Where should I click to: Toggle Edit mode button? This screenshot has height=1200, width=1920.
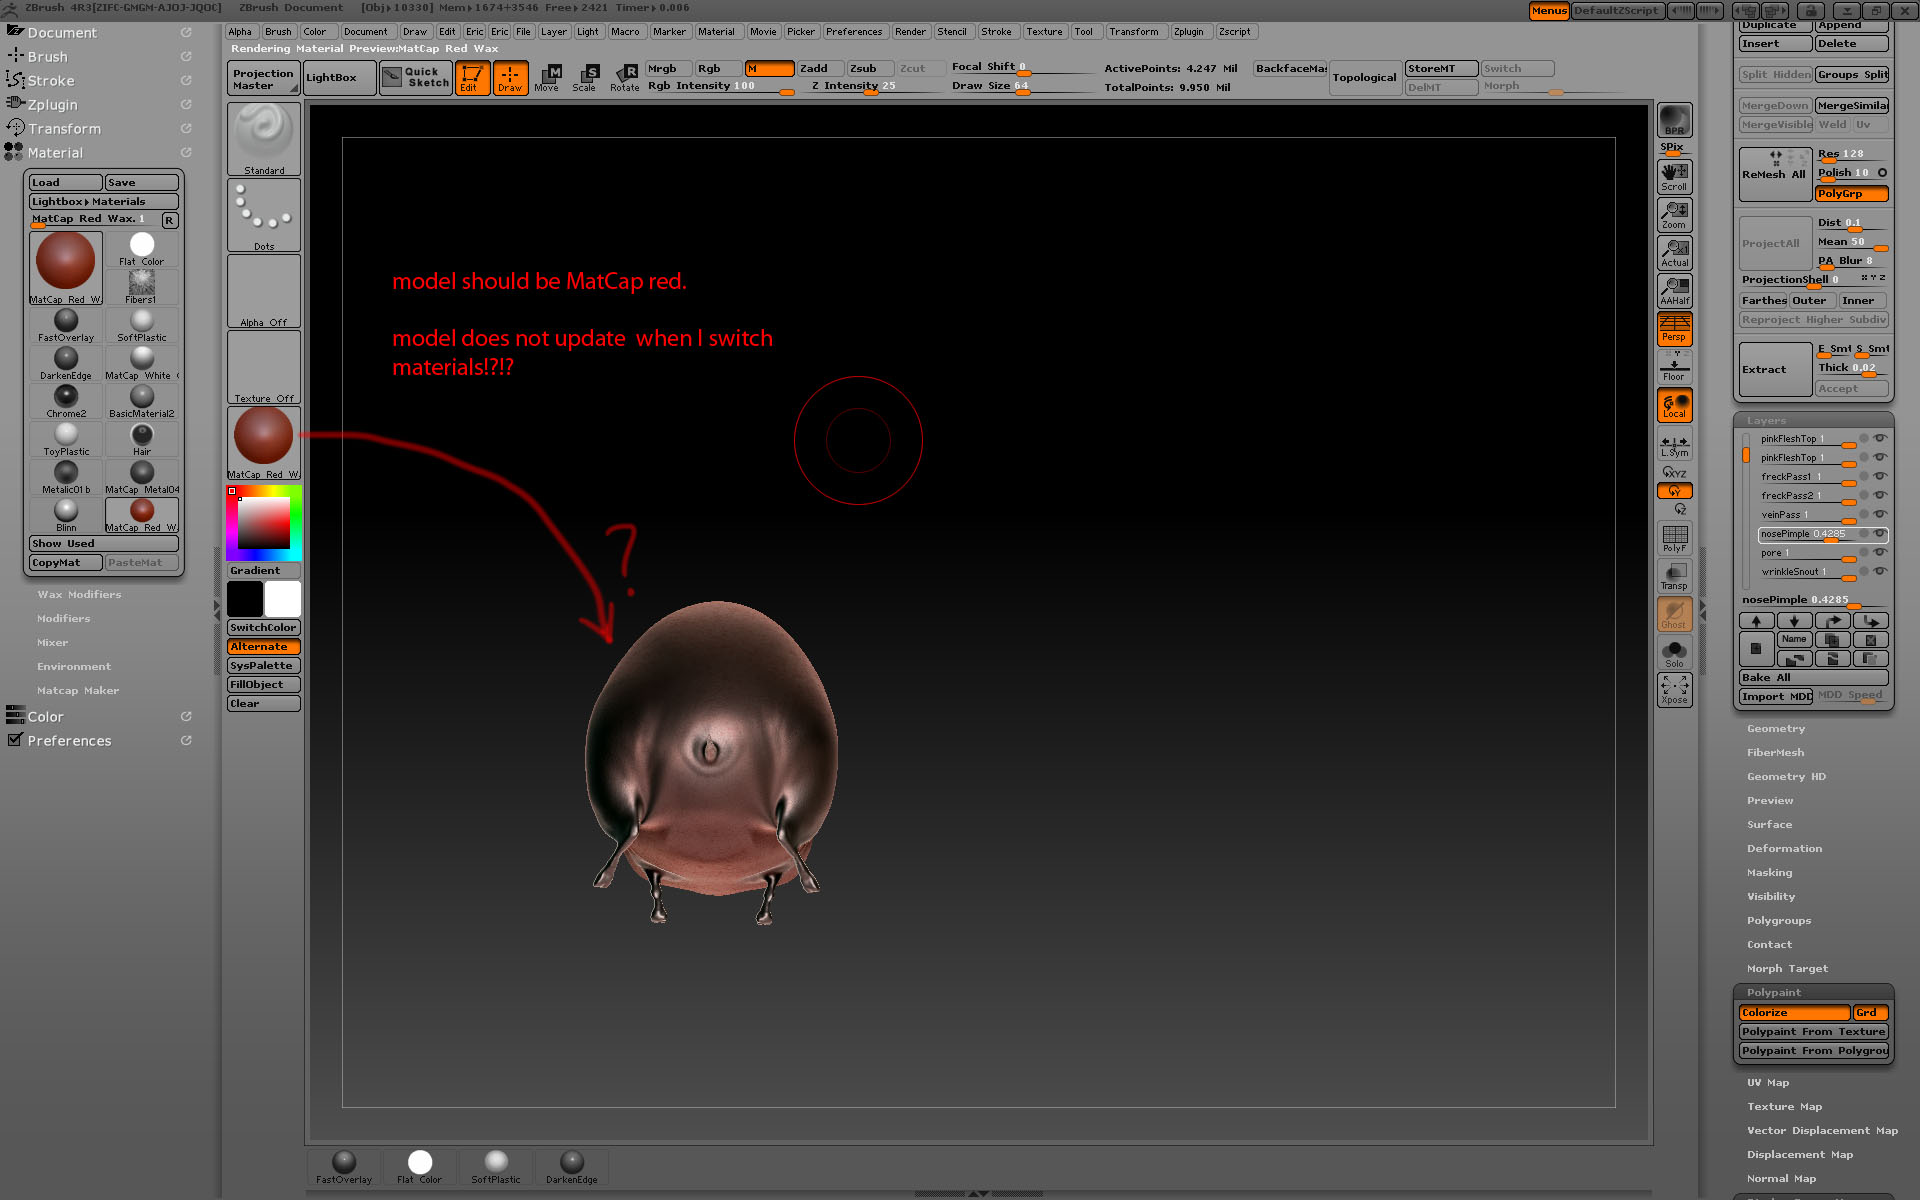coord(472,78)
